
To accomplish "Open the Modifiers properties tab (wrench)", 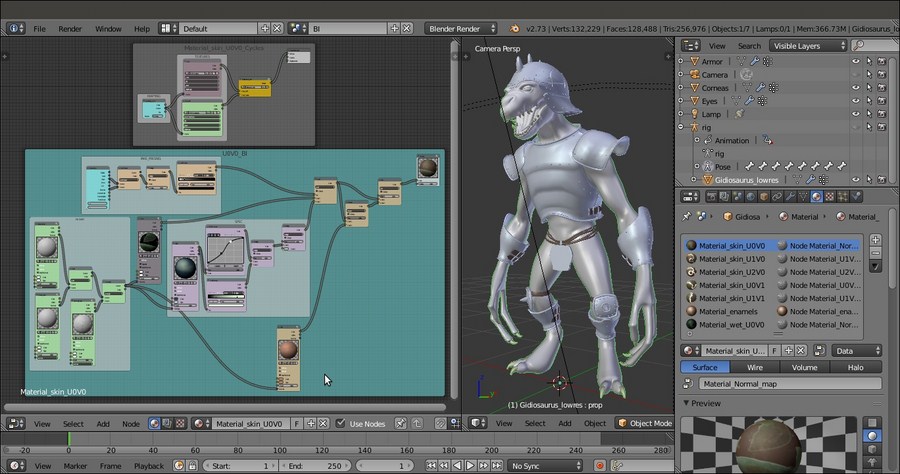I will (790, 197).
